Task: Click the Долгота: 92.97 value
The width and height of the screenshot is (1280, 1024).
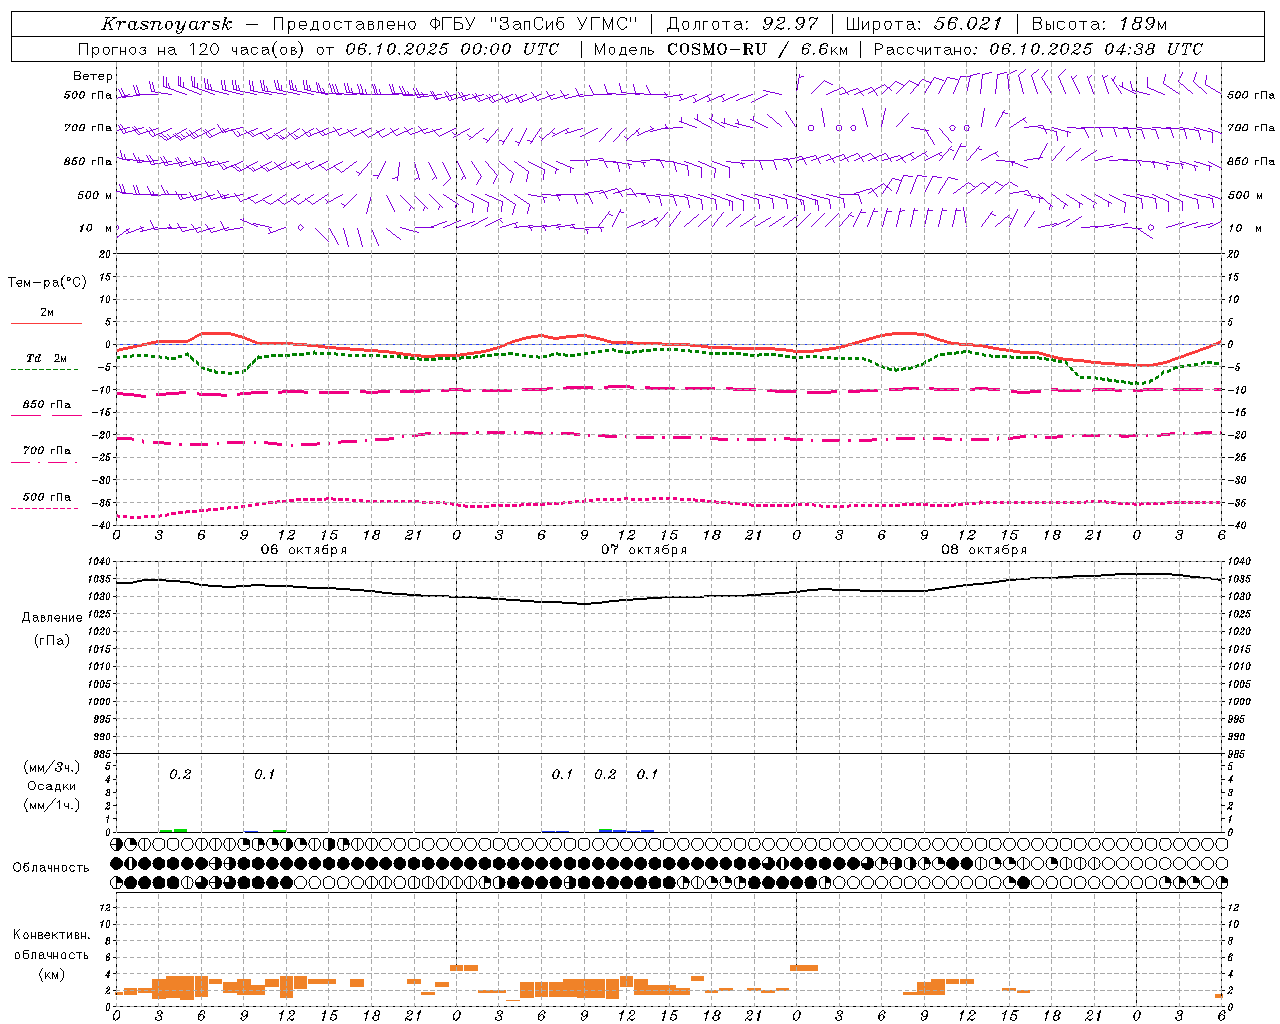Action: point(742,24)
